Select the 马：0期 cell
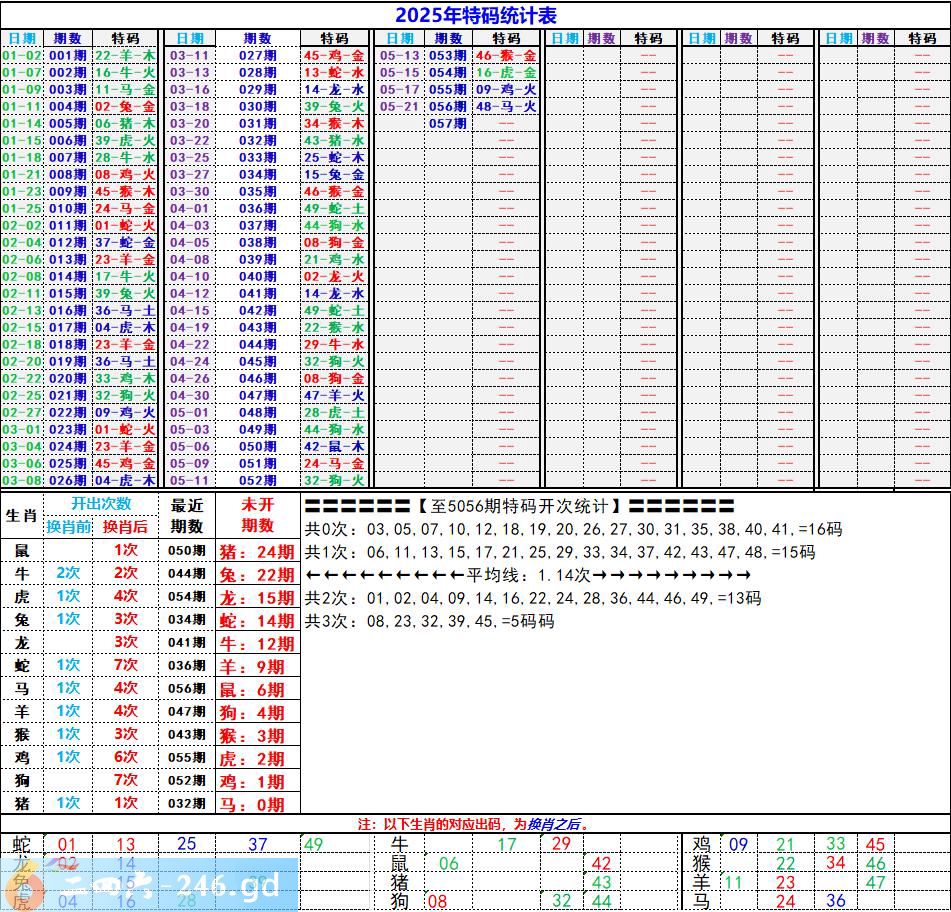This screenshot has height=912, width=951. [257, 804]
